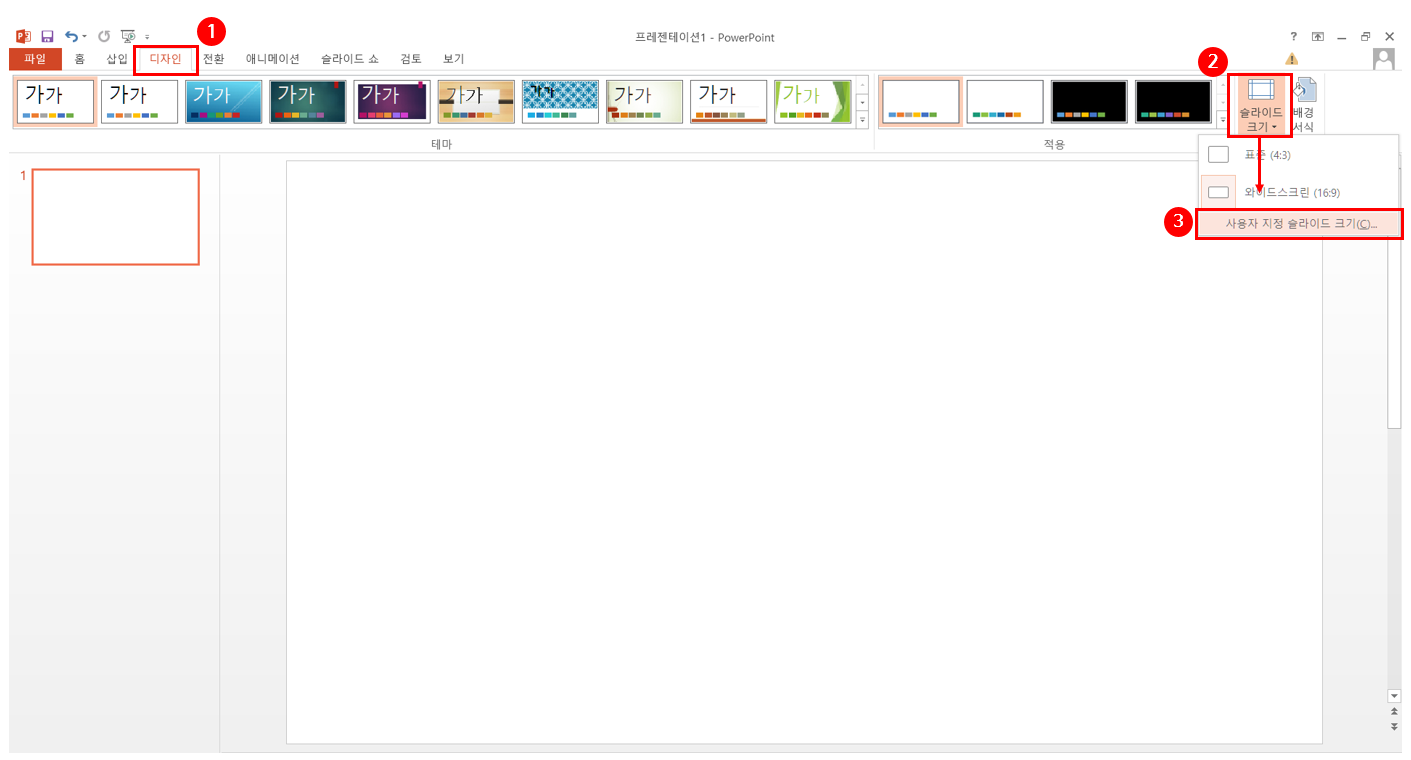This screenshot has width=1411, height=760.
Task: Choose the second black variant thumbnail
Action: click(x=1173, y=102)
